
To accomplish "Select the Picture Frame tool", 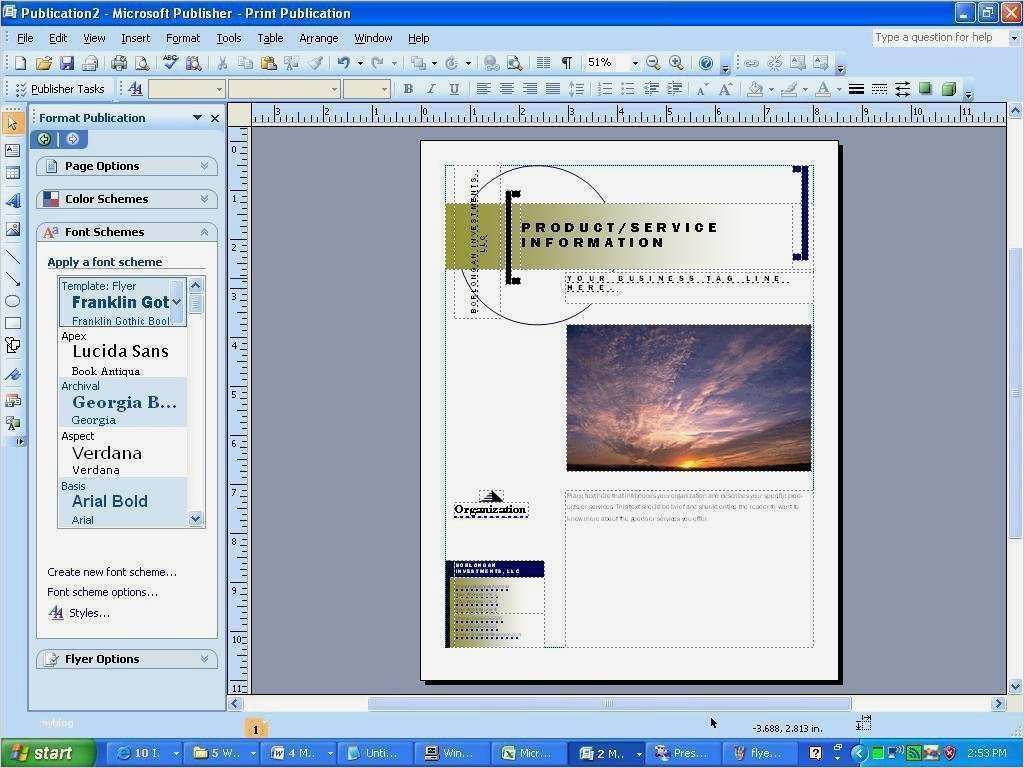I will click(x=13, y=225).
